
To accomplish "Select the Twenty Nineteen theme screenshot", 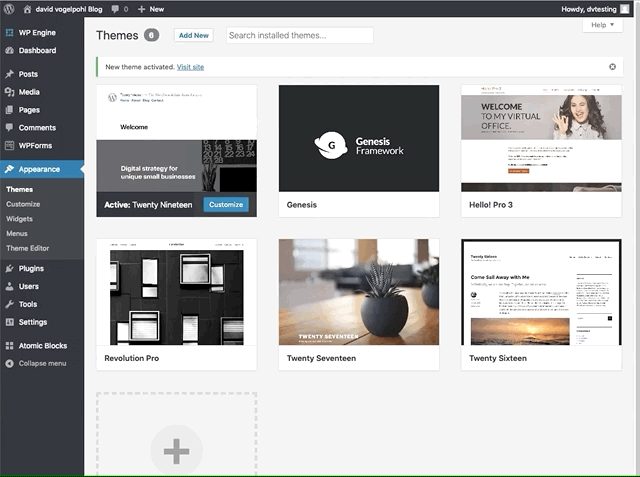I will click(176, 138).
